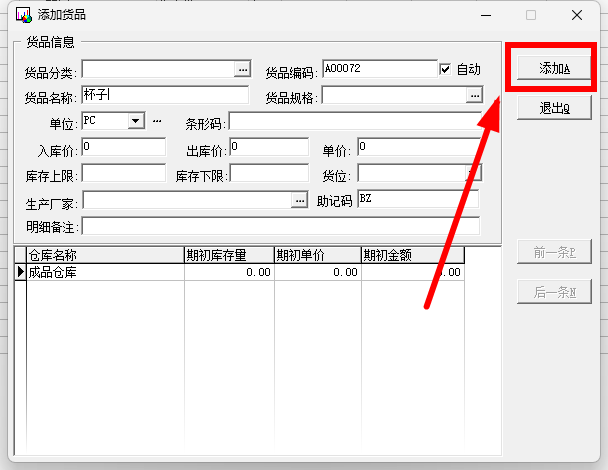Click the 货位 input field
Image resolution: width=608 pixels, height=470 pixels.
pyautogui.click(x=412, y=173)
